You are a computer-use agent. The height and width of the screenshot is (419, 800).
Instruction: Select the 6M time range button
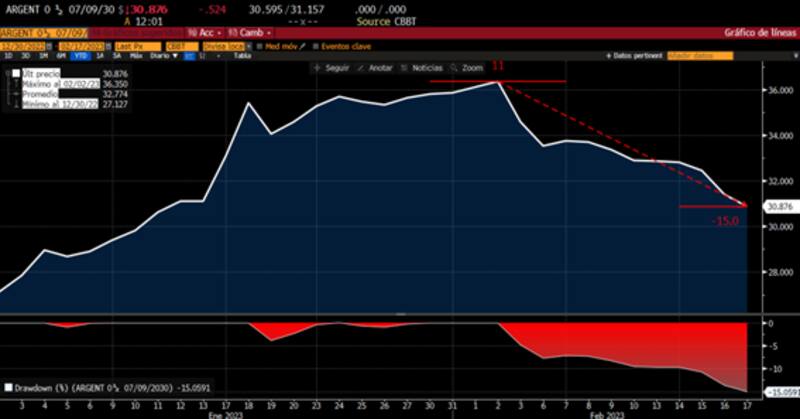(x=58, y=56)
